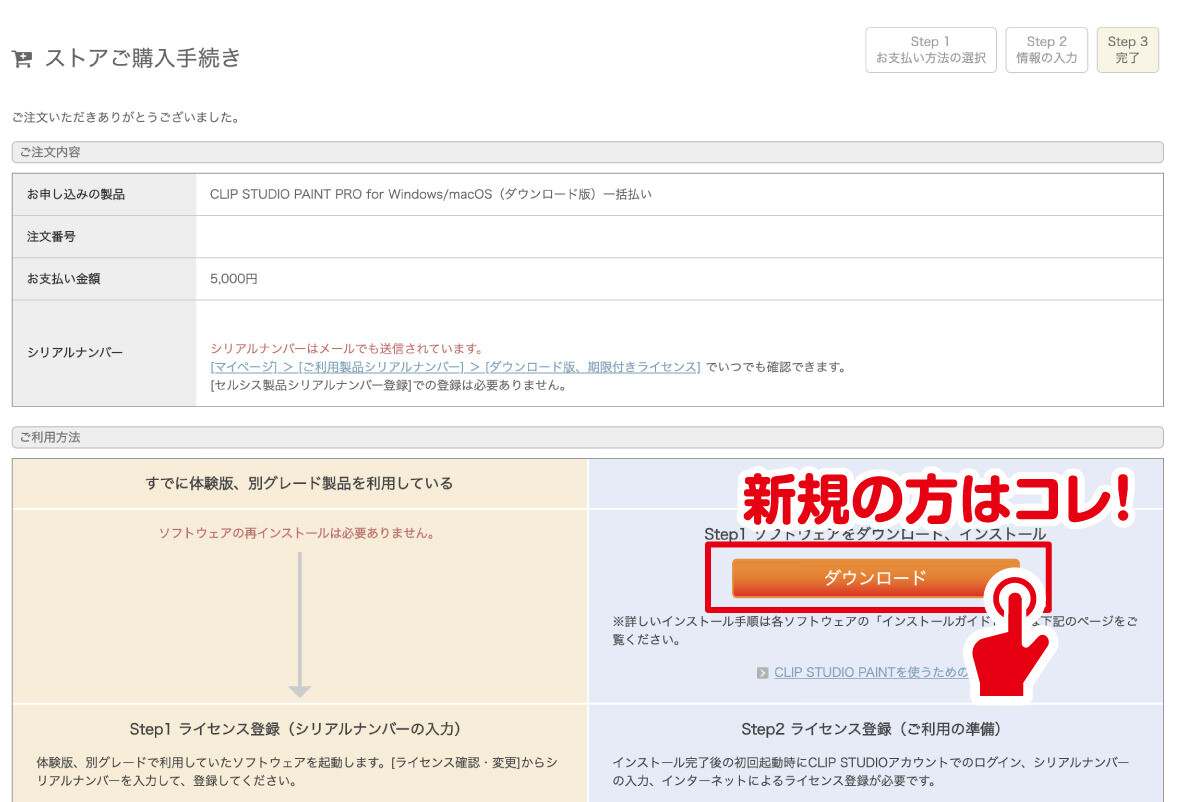The width and height of the screenshot is (1180, 802).
Task: Click the shopping cart icon beside the title
Action: pyautogui.click(x=21, y=59)
